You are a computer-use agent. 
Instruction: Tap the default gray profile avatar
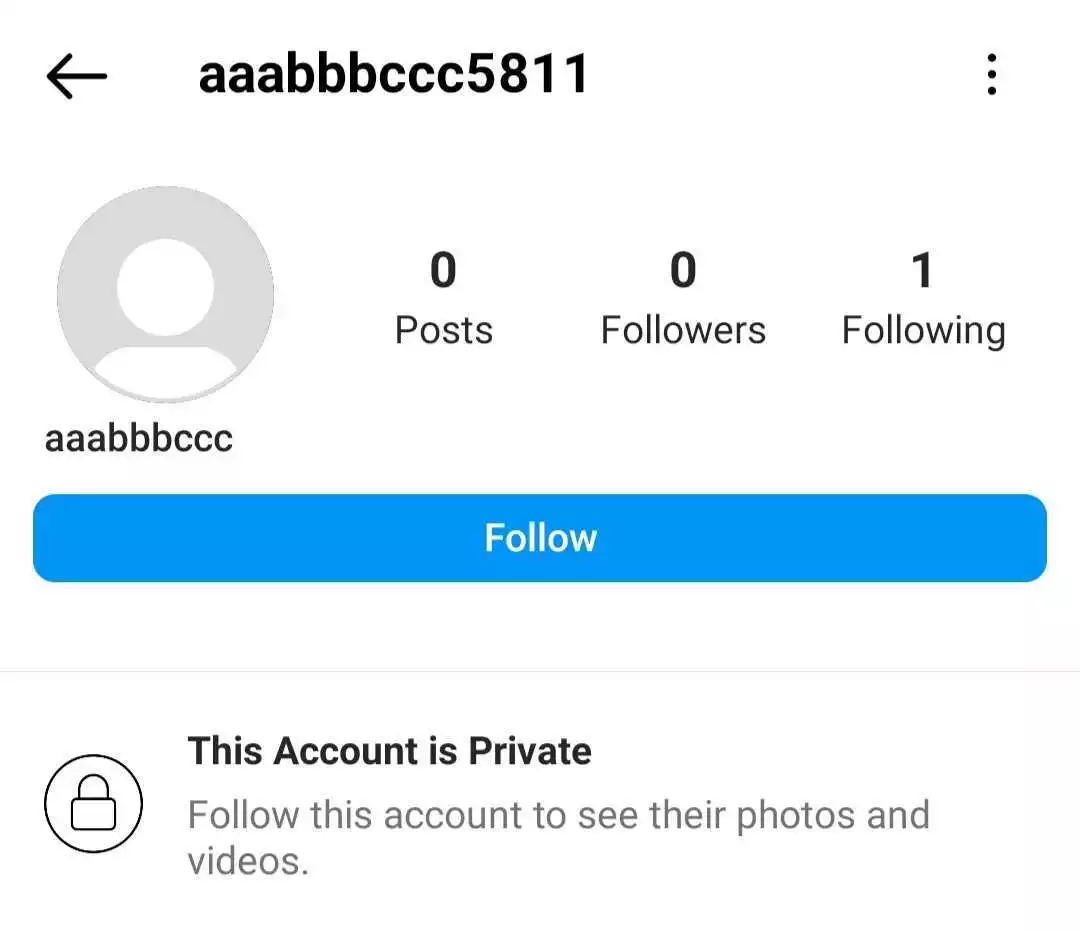pyautogui.click(x=165, y=294)
